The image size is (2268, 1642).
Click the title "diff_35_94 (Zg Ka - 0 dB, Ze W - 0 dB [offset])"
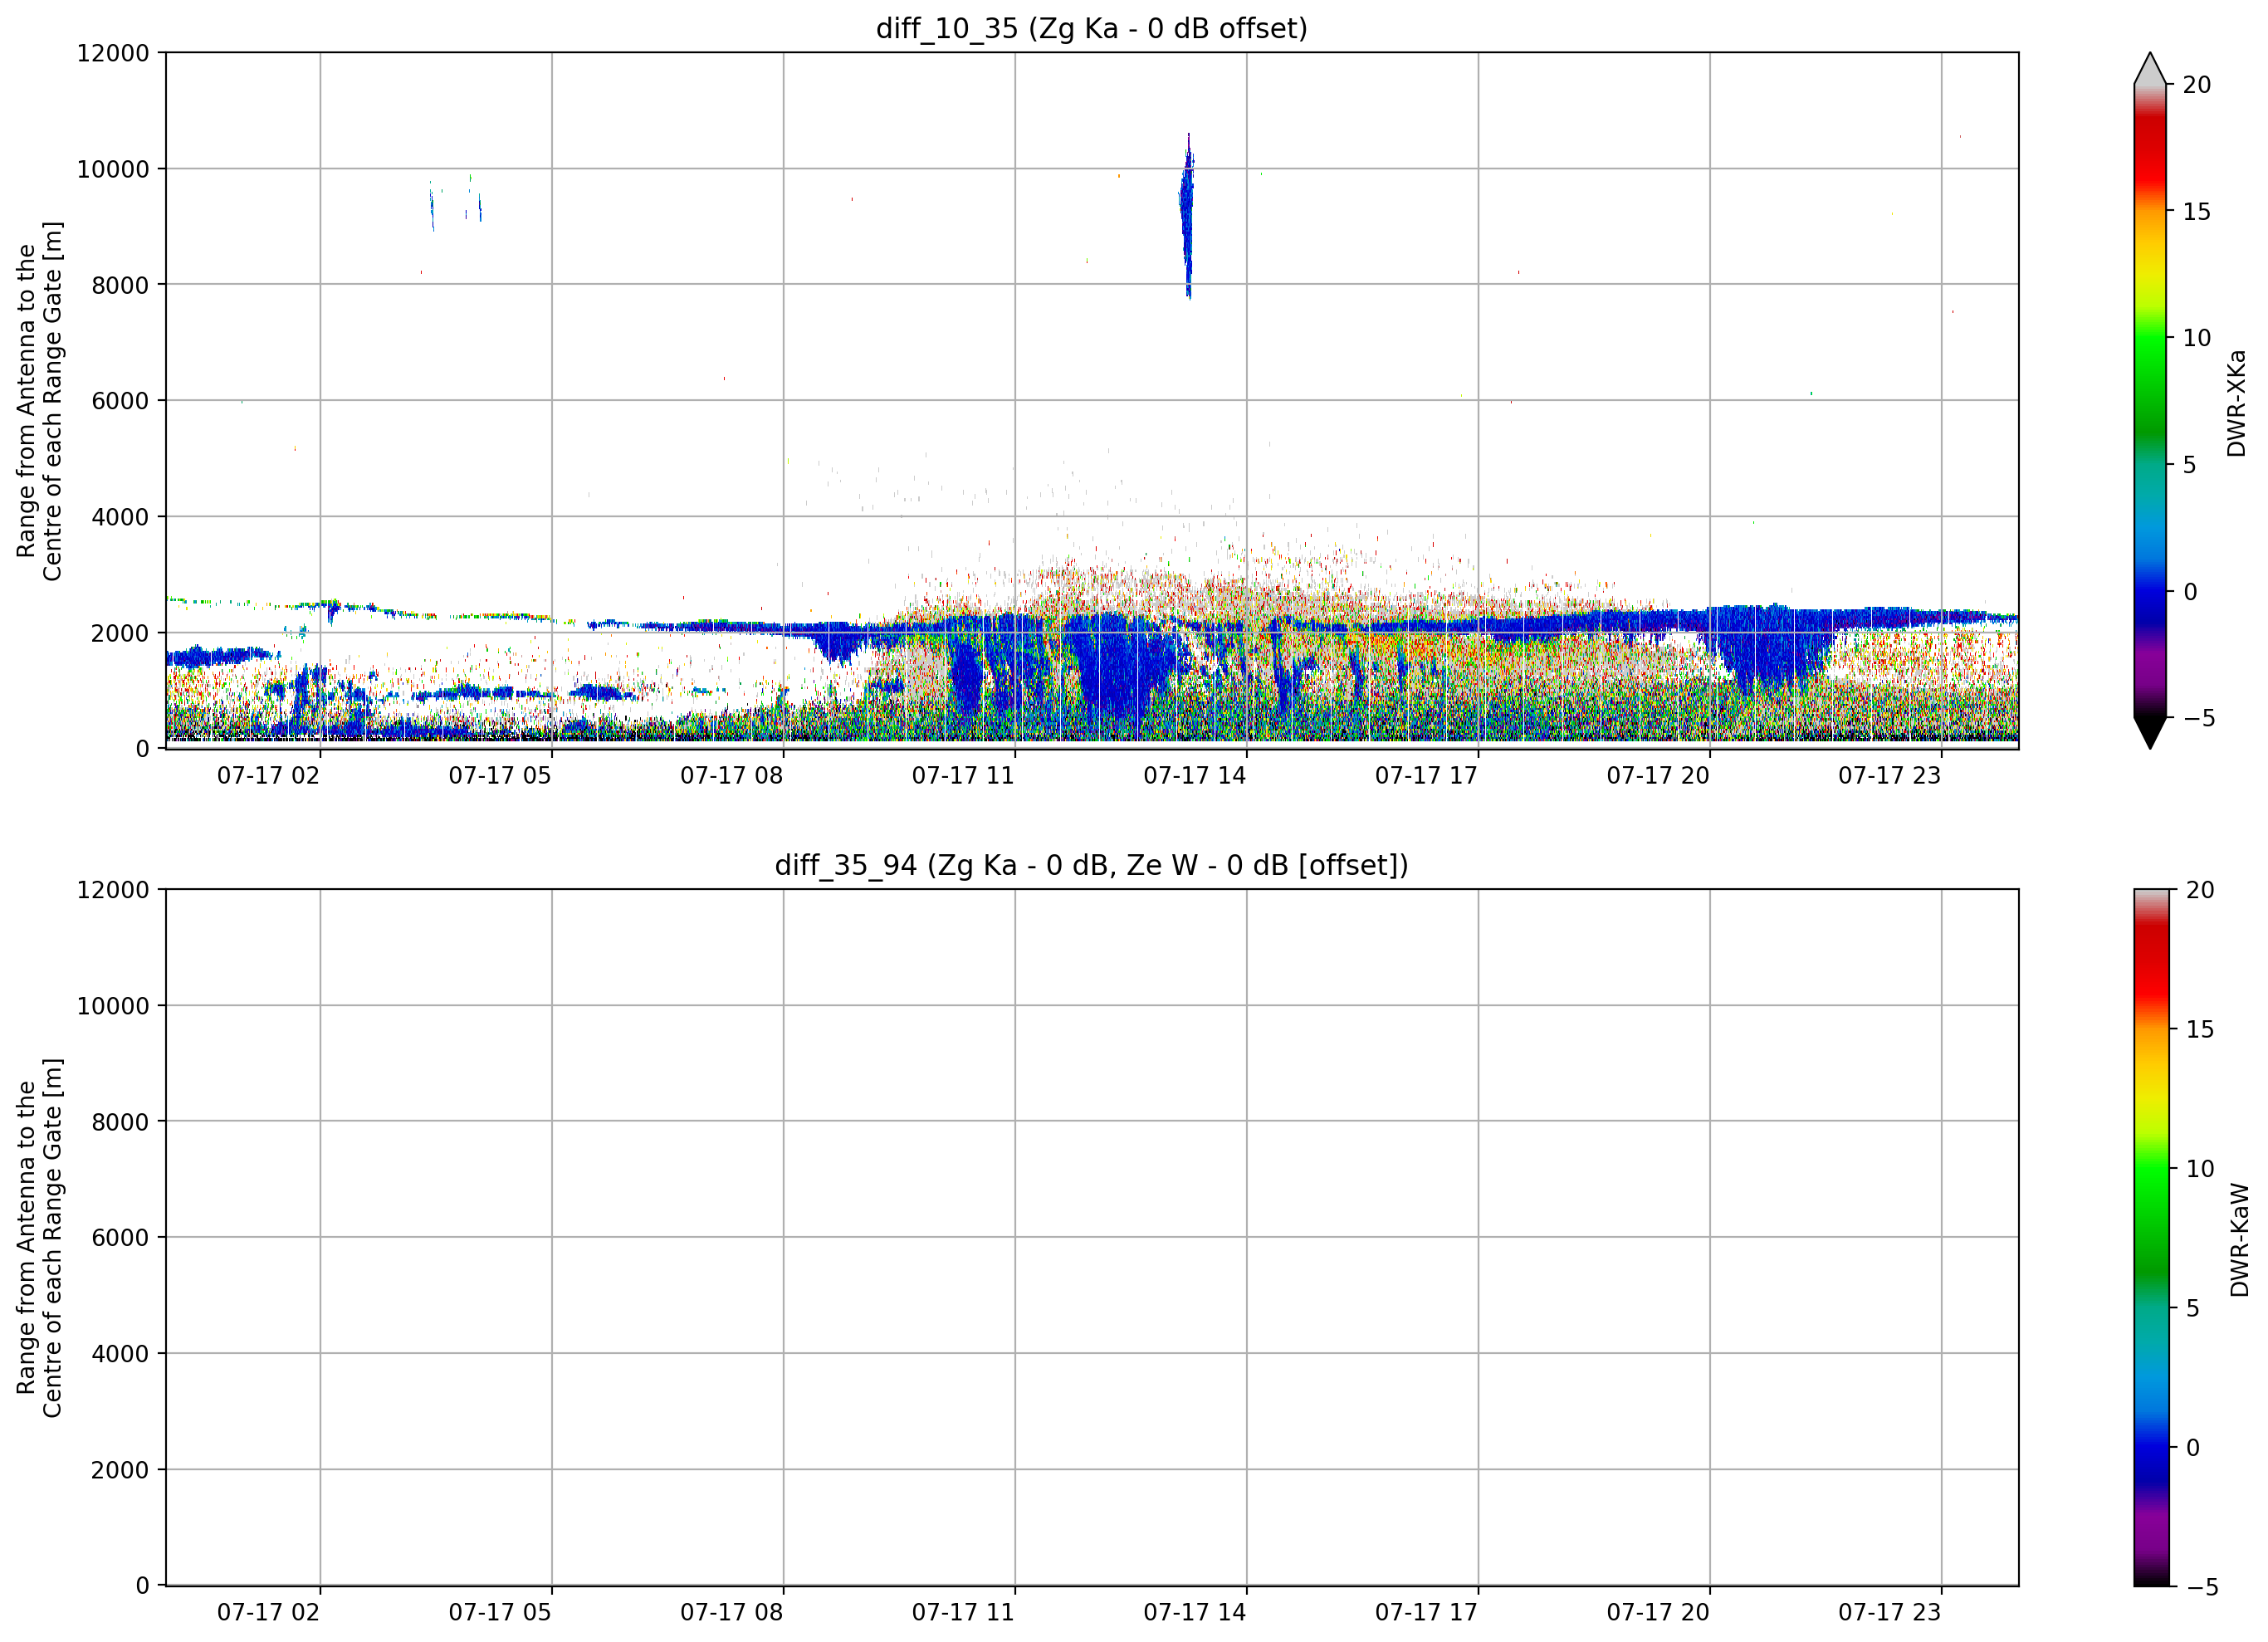tap(1091, 865)
